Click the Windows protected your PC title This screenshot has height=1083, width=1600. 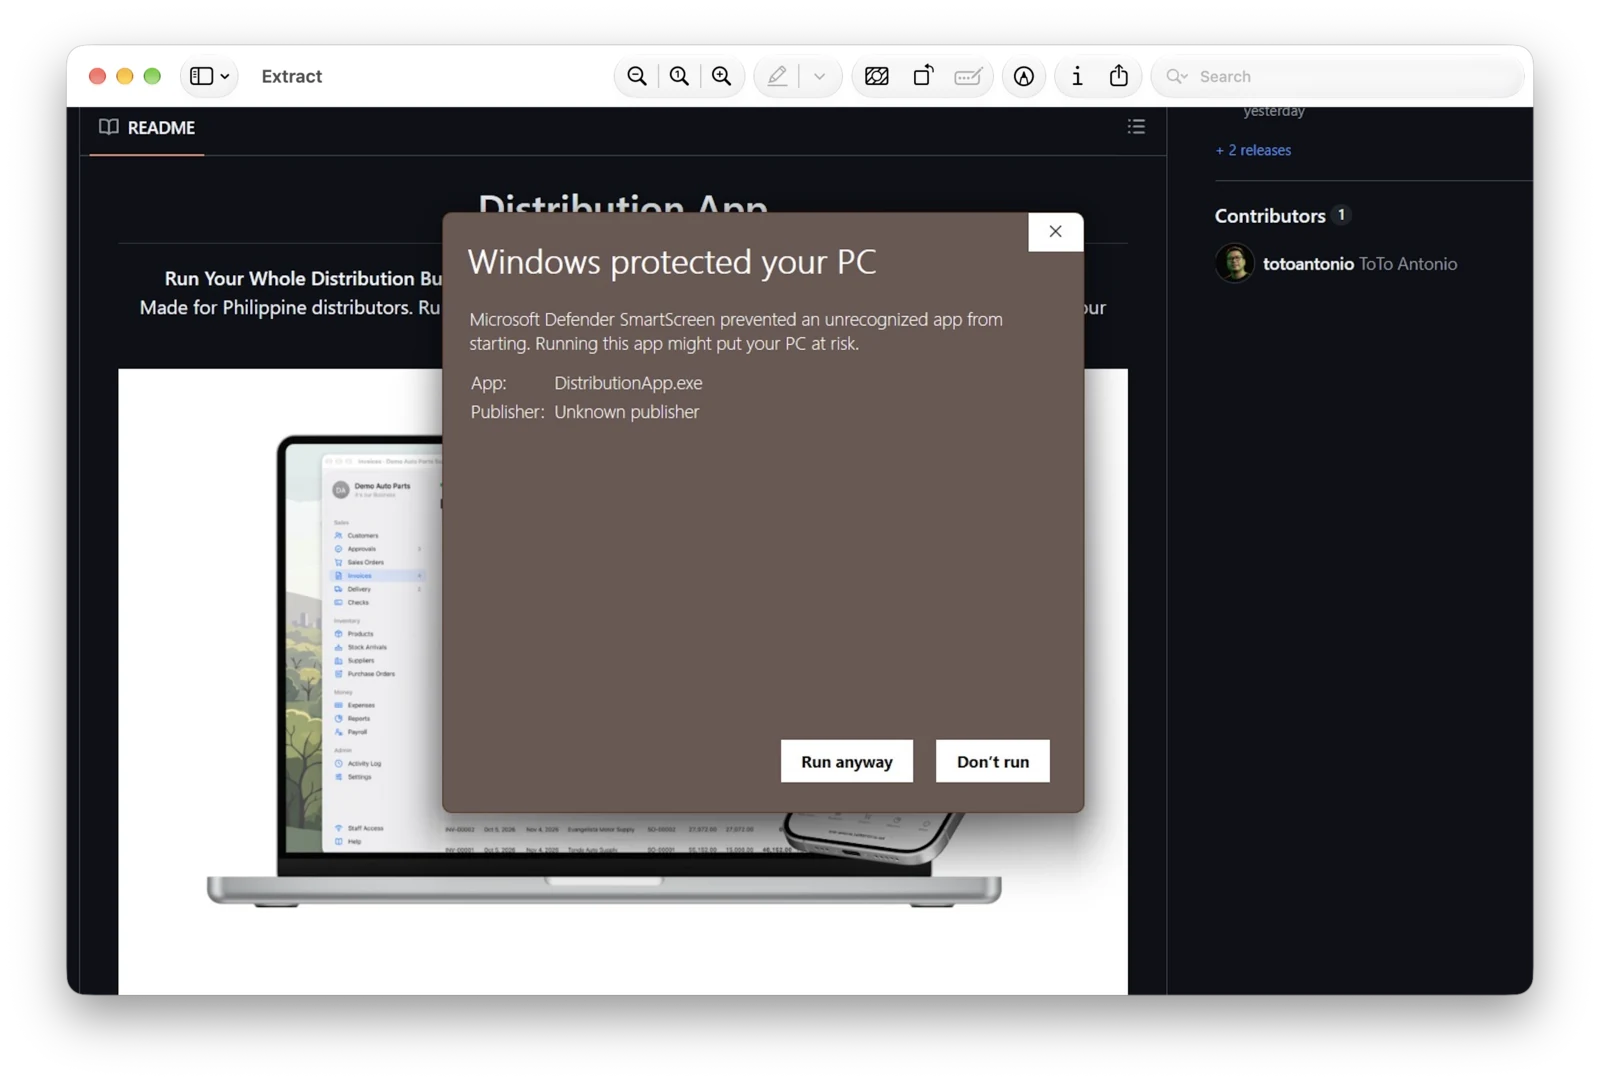pyautogui.click(x=672, y=262)
